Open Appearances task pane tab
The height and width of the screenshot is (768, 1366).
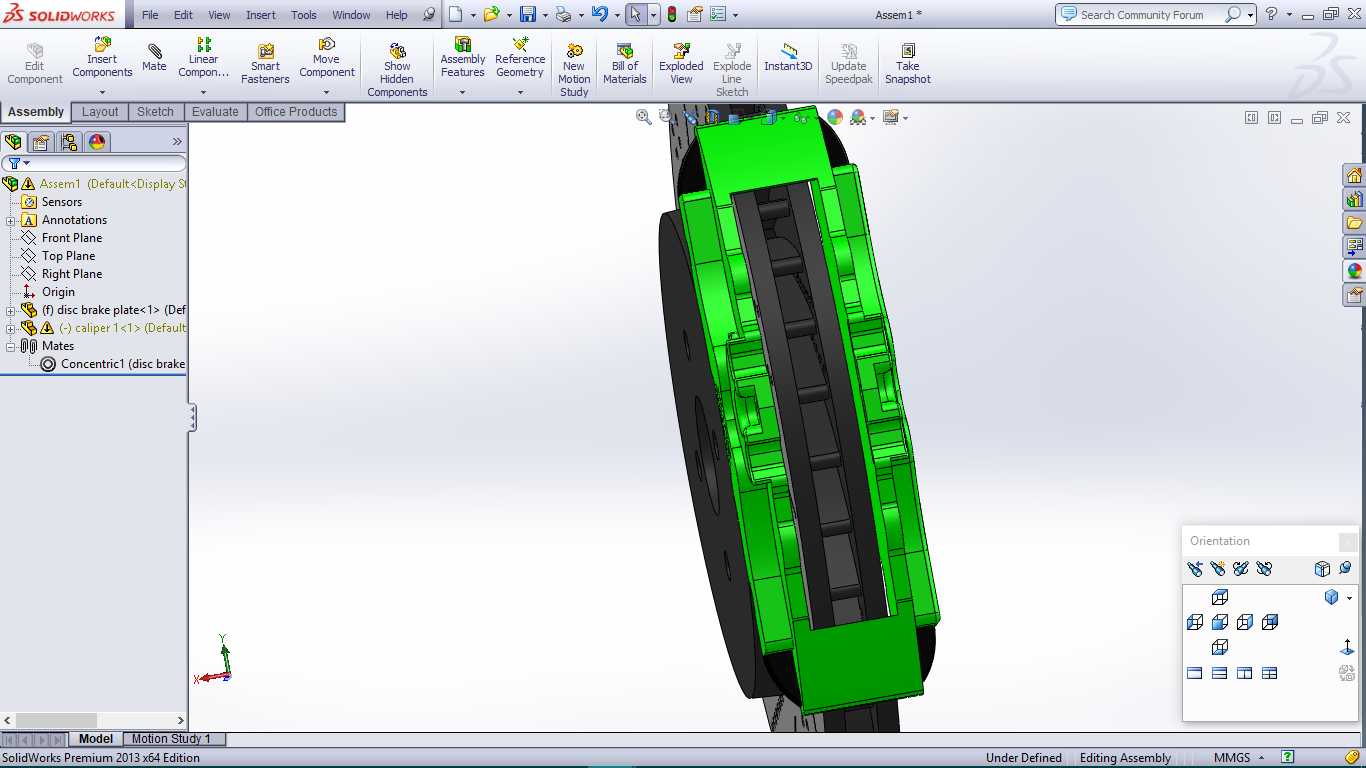click(1355, 271)
